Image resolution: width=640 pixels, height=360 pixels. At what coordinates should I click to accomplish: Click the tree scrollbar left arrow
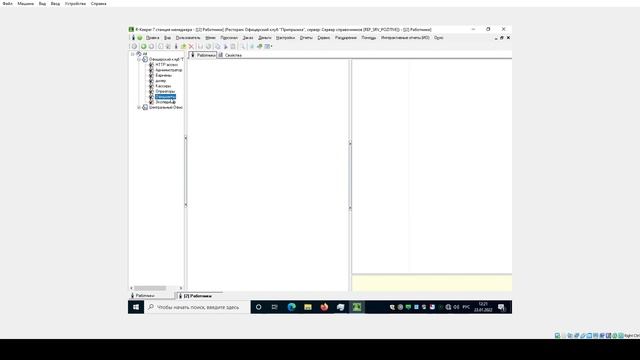[131, 288]
